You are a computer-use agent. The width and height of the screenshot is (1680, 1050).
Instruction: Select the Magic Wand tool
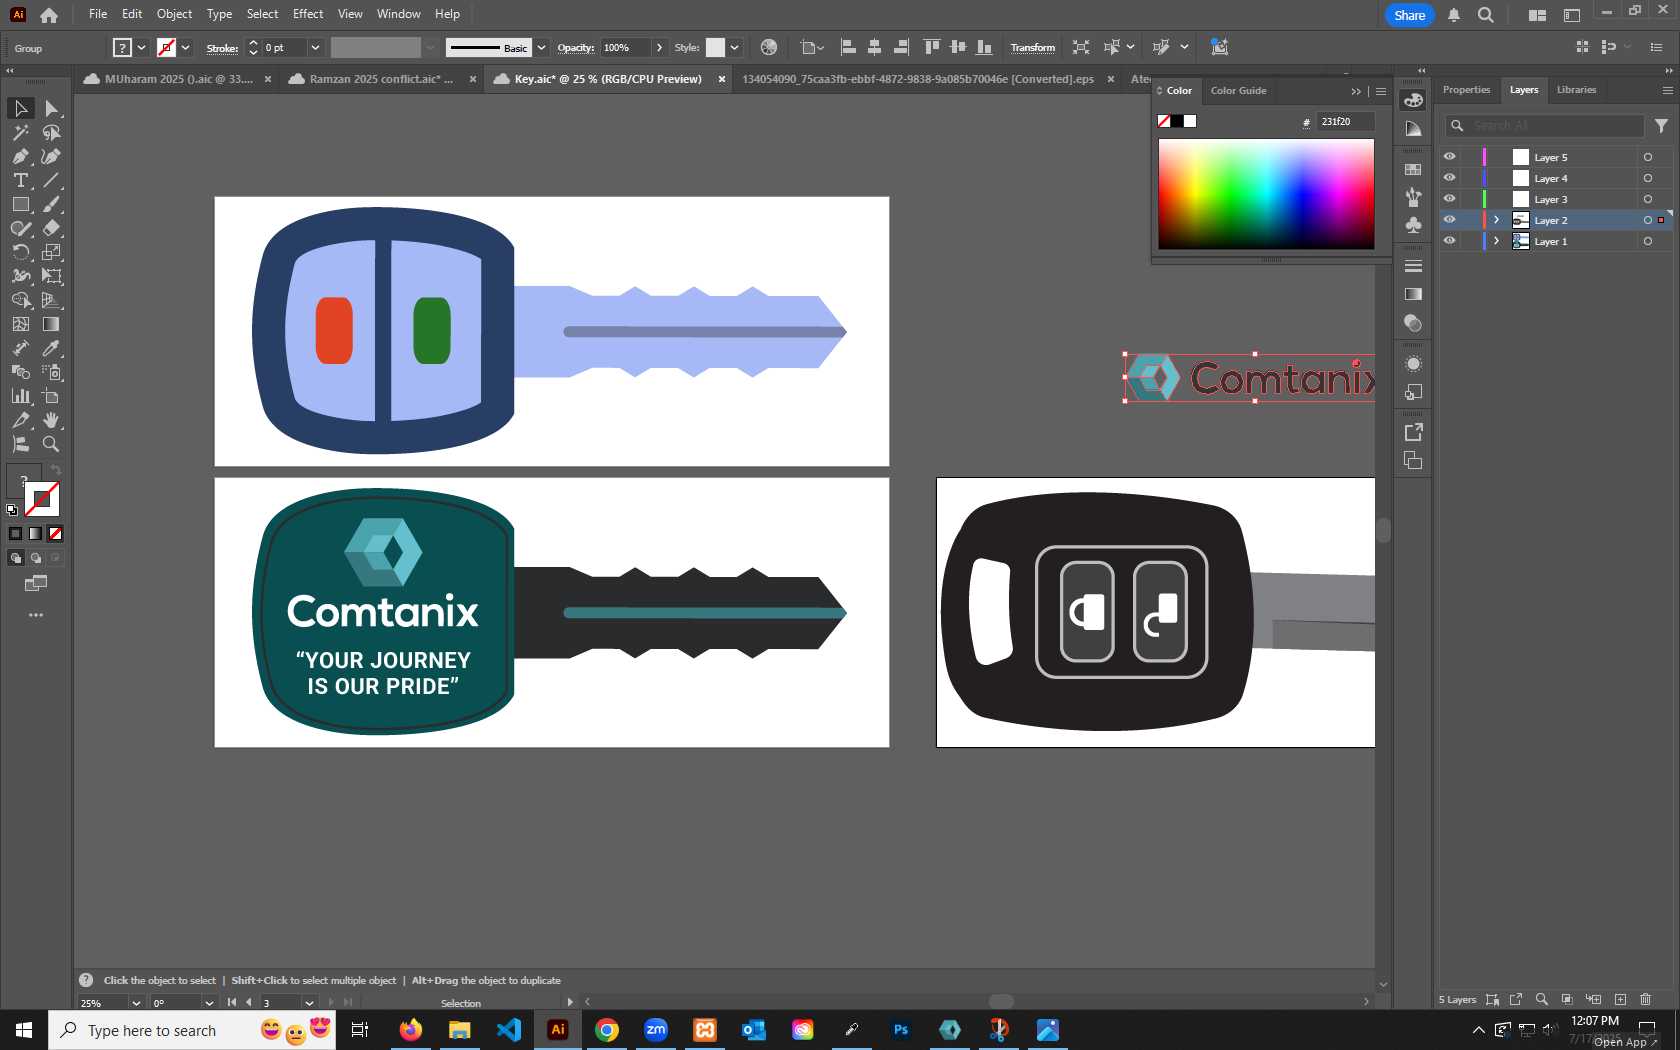point(20,132)
